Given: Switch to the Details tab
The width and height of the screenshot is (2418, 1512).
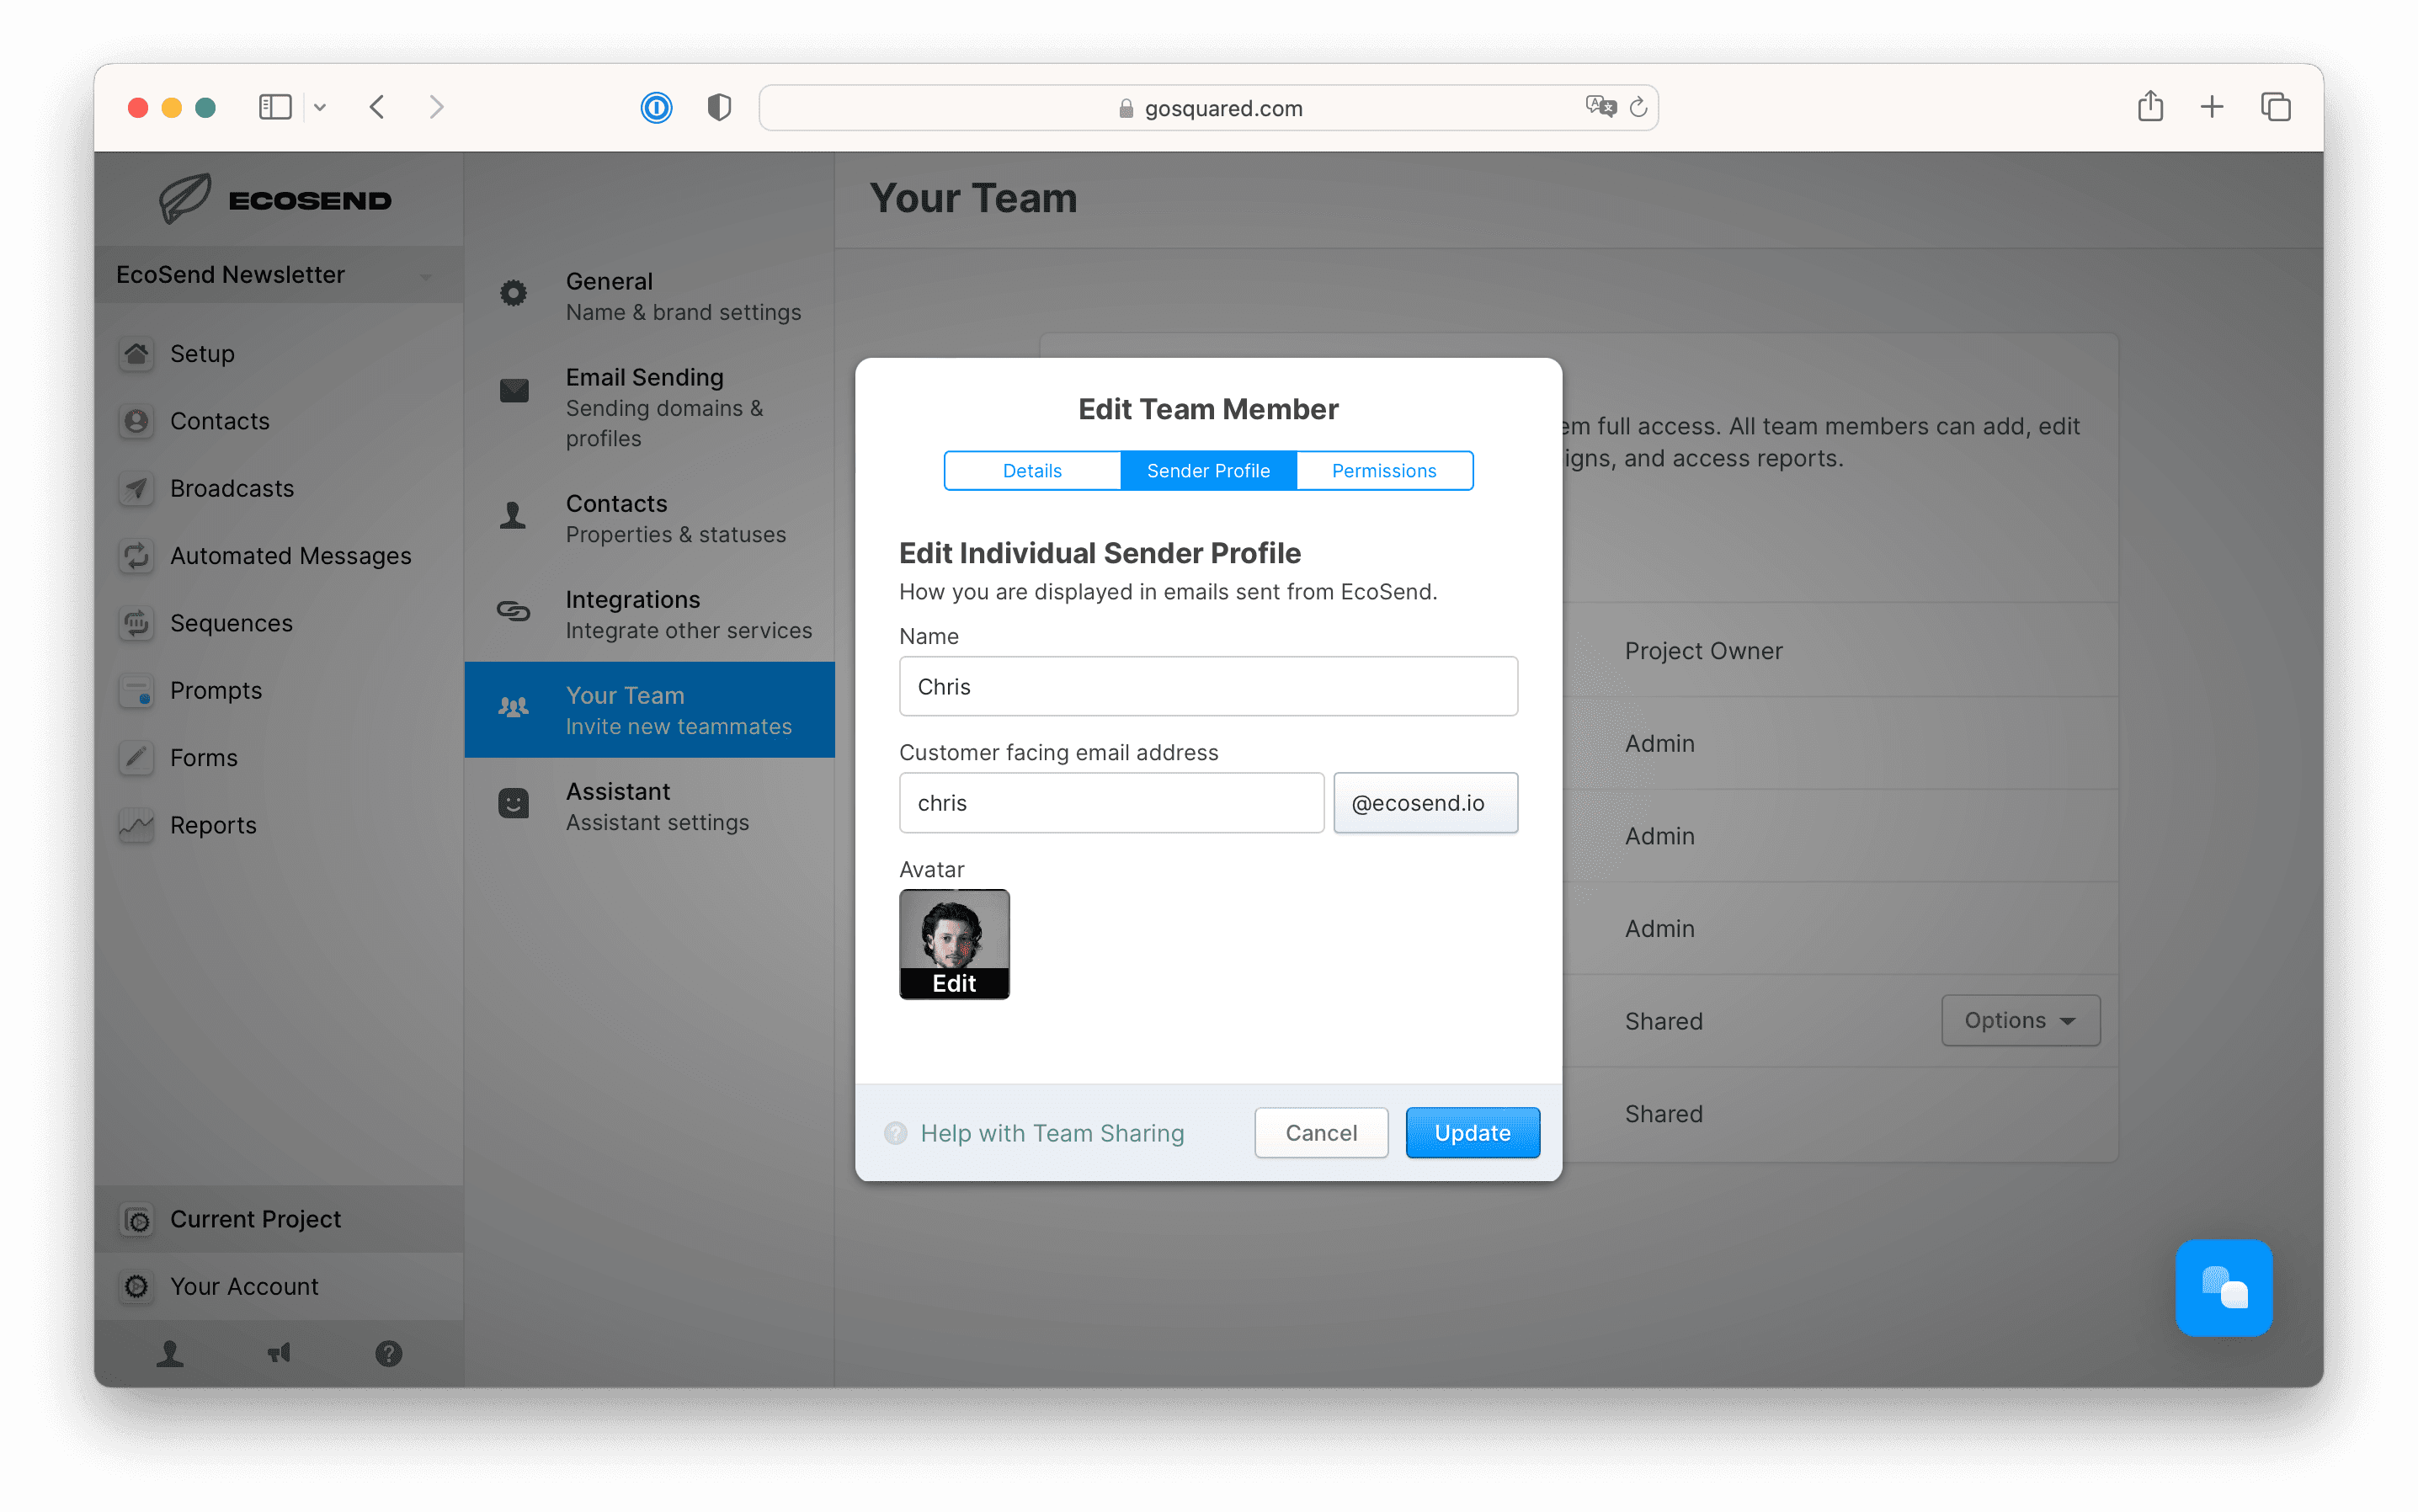Looking at the screenshot, I should click(1032, 470).
